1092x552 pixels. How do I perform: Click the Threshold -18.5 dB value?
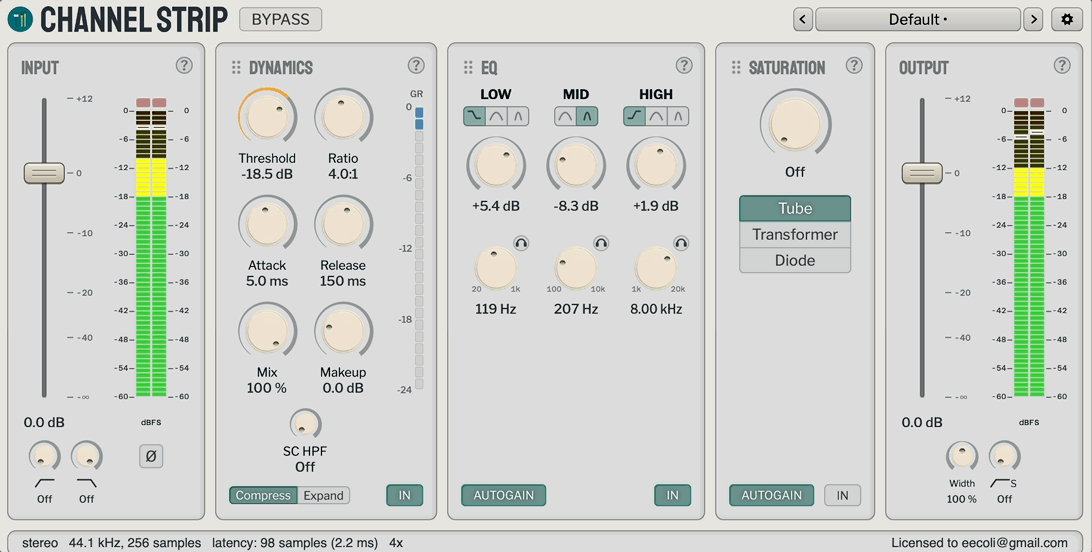[x=267, y=174]
